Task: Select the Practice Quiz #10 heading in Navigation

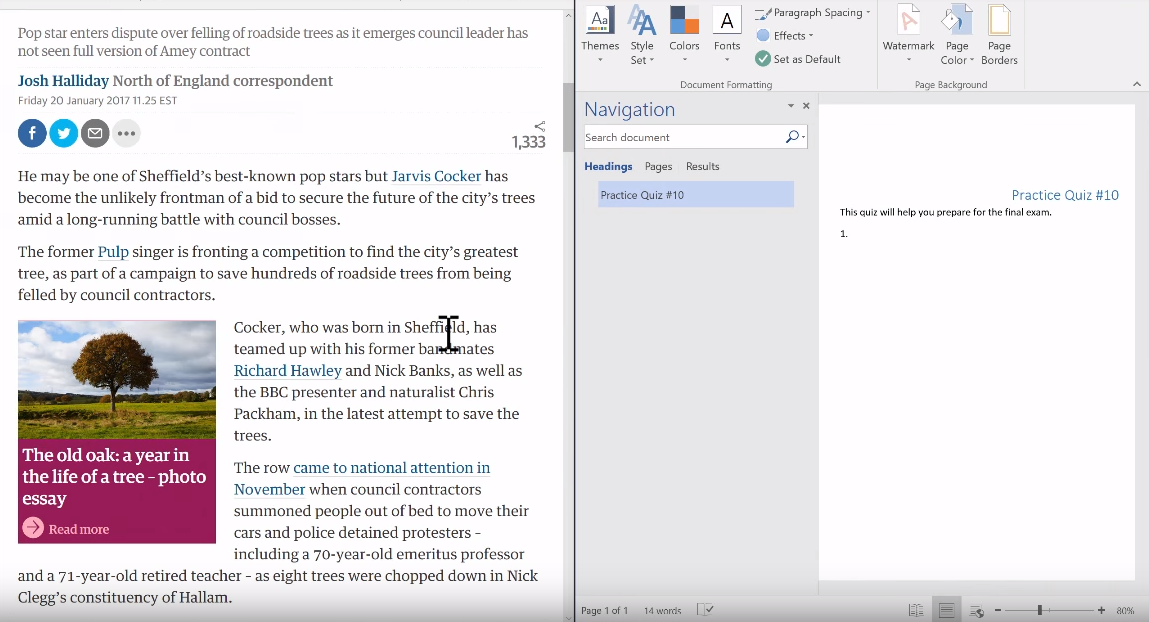Action: (x=696, y=195)
